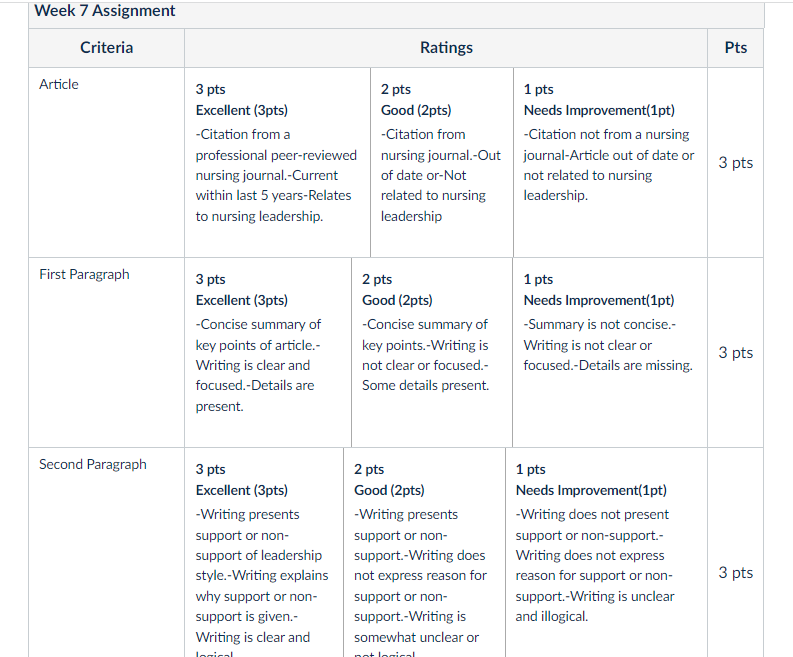Click the Article row 3 pts total
The image size is (793, 657).
[x=735, y=163]
